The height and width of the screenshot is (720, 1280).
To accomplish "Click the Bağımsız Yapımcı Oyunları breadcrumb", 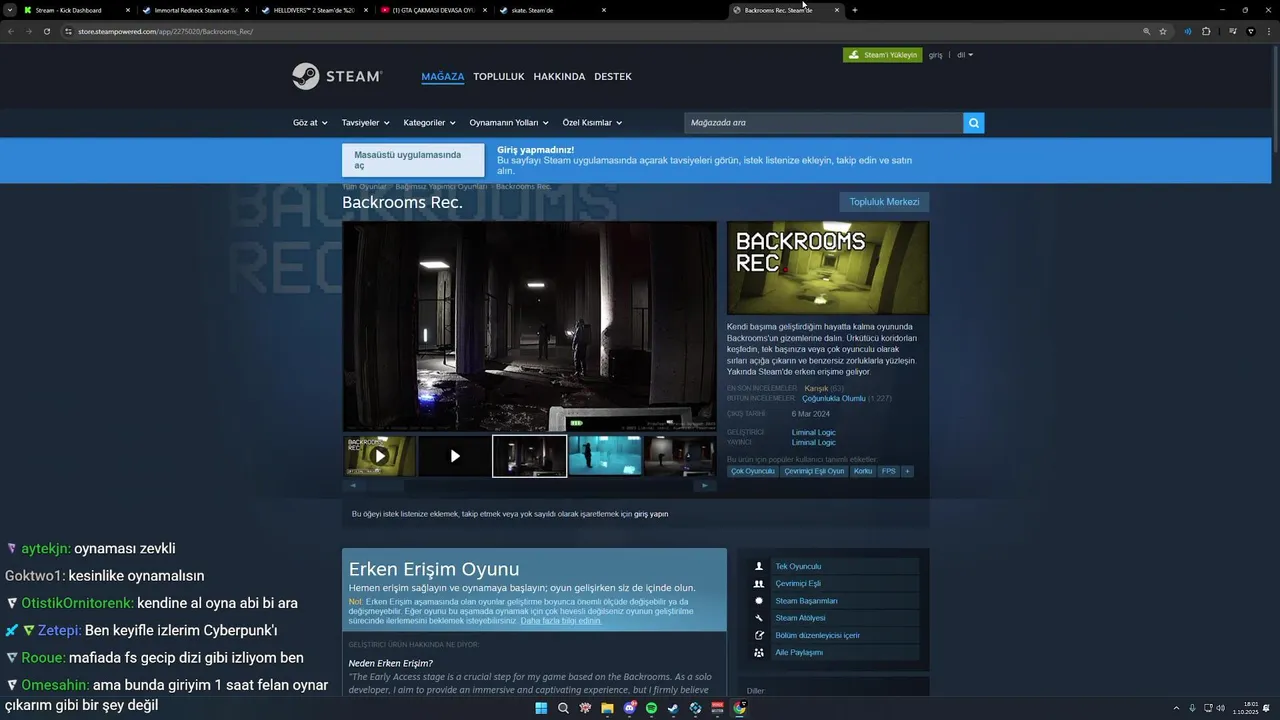I will tap(441, 187).
